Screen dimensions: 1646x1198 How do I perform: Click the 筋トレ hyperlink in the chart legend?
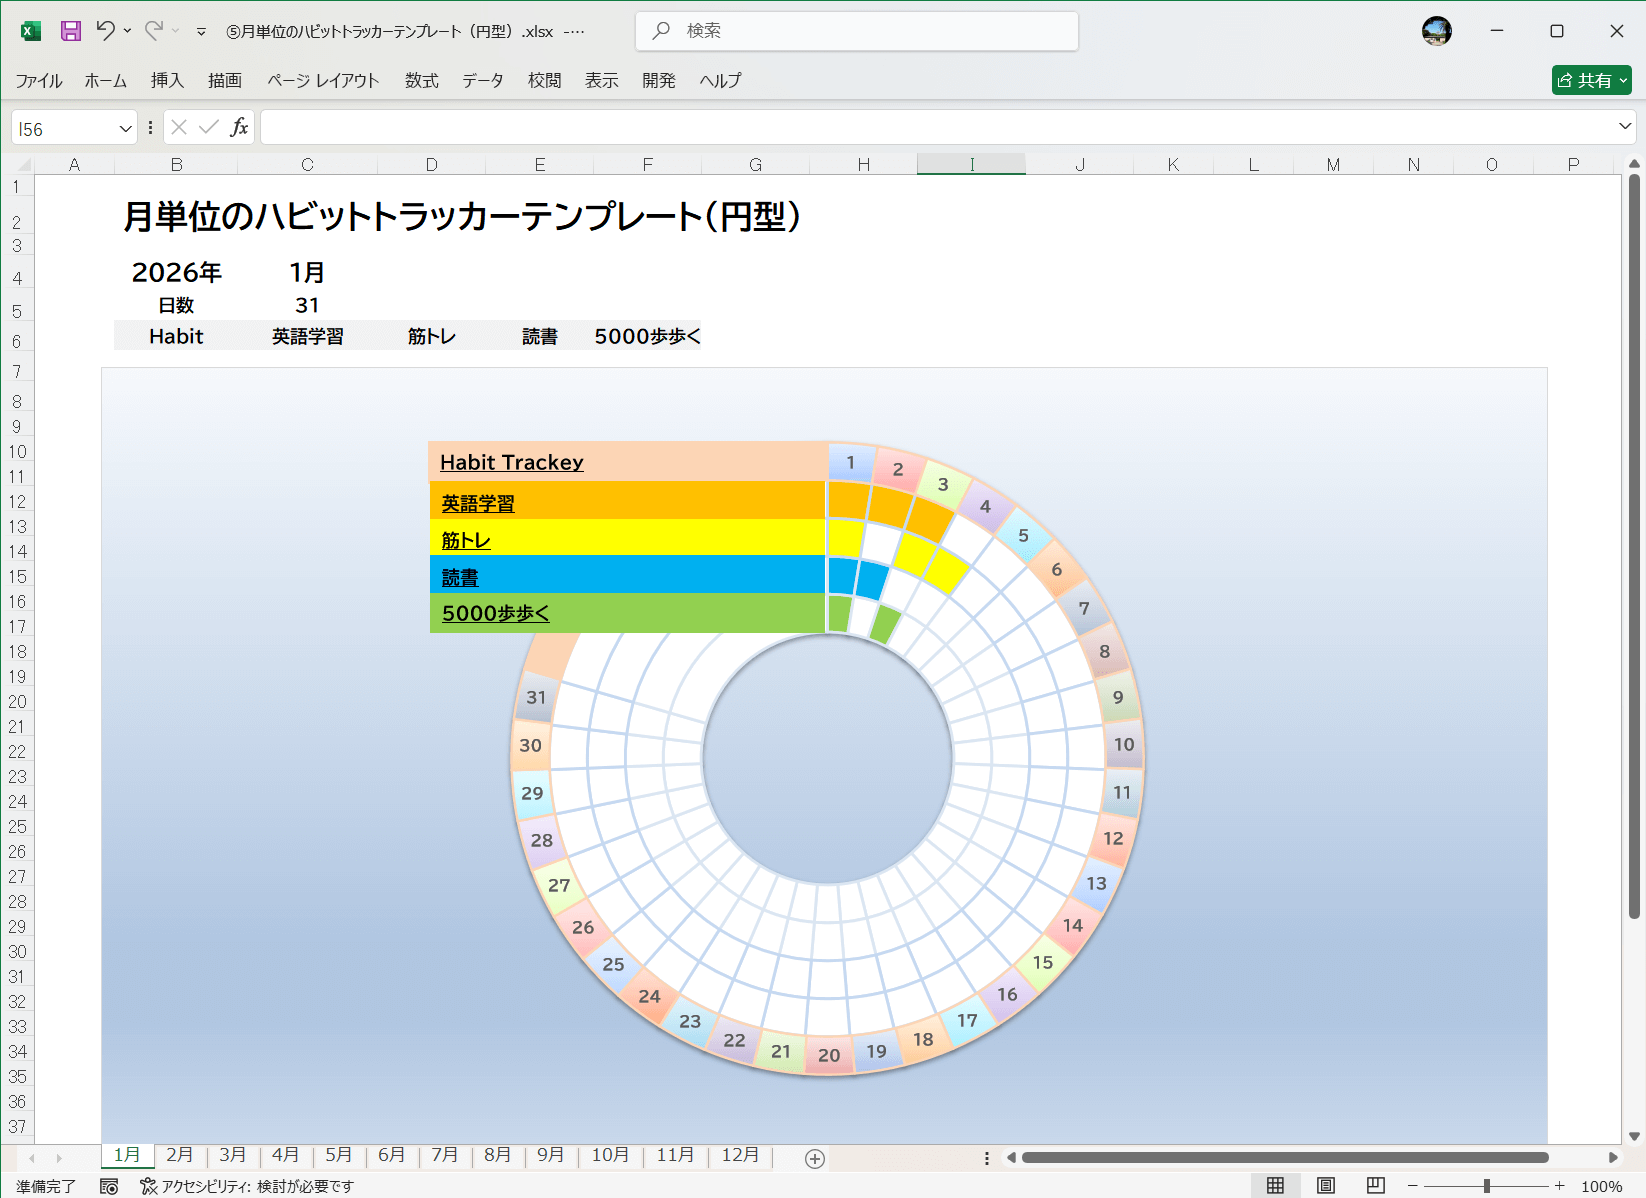pyautogui.click(x=464, y=539)
